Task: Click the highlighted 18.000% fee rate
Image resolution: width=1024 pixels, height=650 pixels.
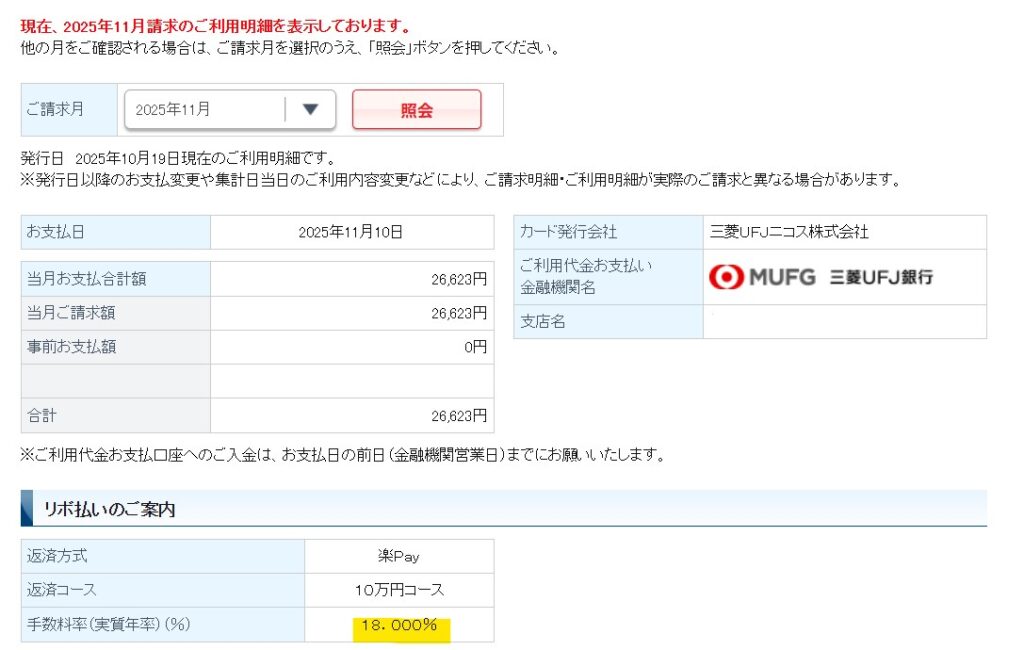Action: click(399, 625)
